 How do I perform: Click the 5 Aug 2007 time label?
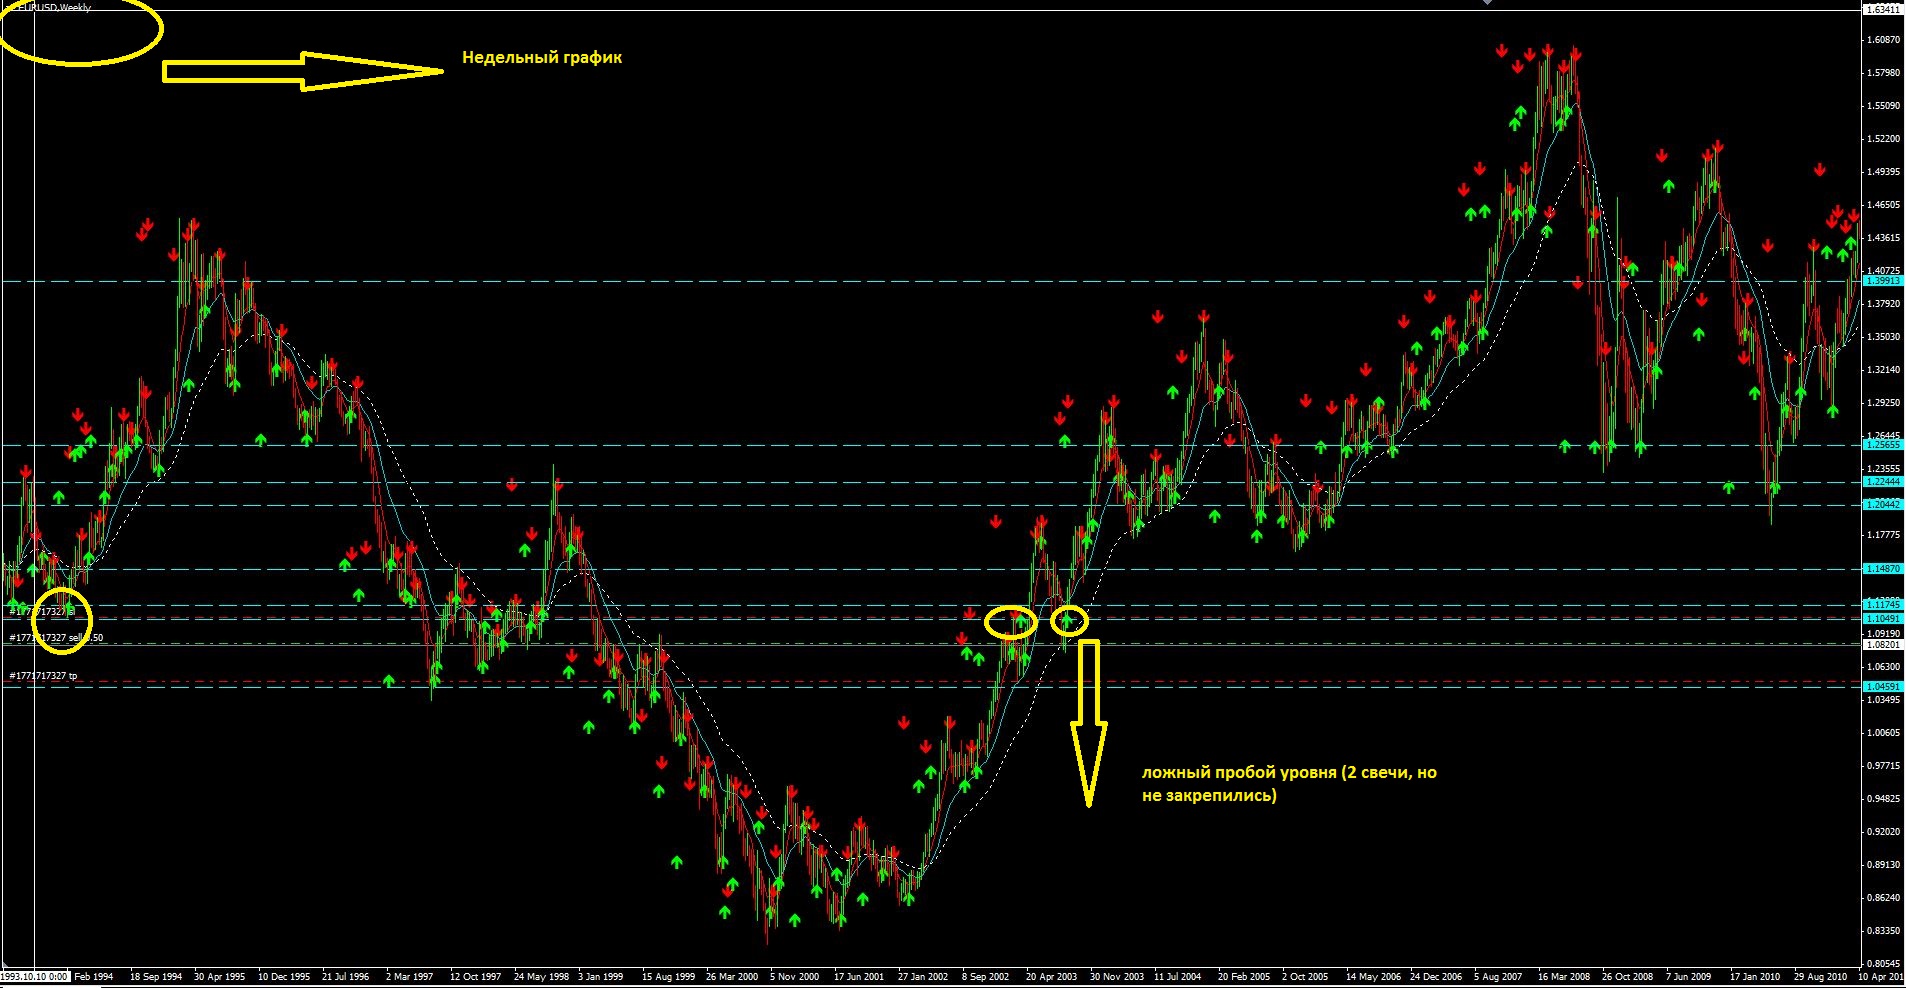pyautogui.click(x=1498, y=977)
